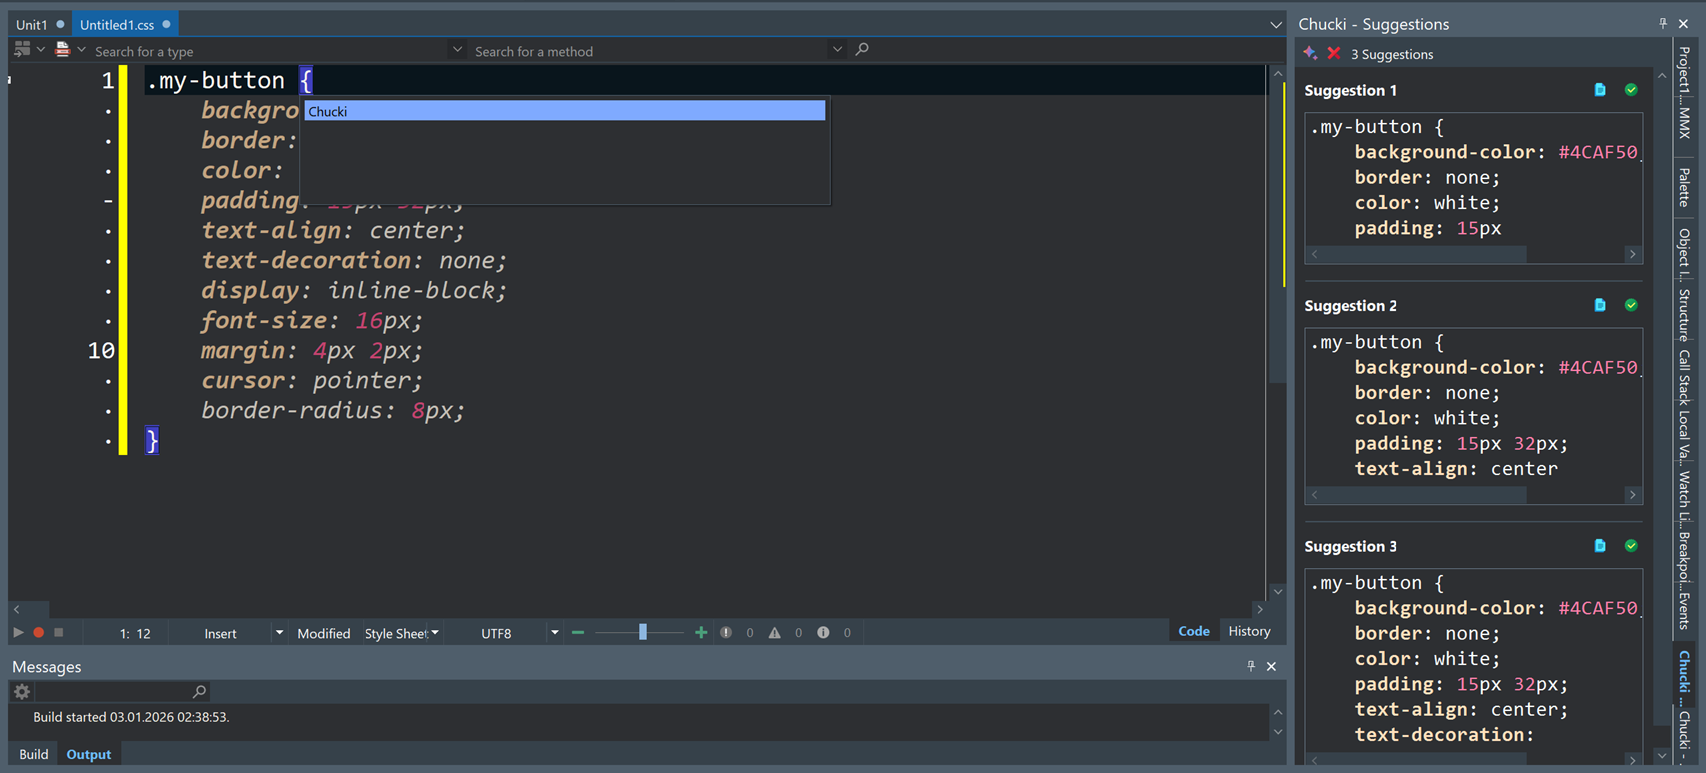Open the Structure side tab
The height and width of the screenshot is (773, 1706).
(x=1684, y=314)
